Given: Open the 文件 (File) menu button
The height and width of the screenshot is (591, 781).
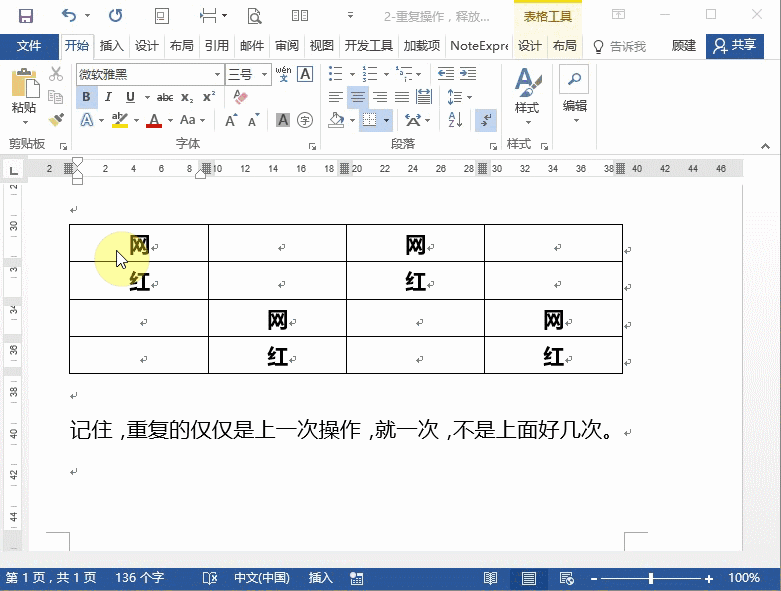Looking at the screenshot, I should [29, 46].
